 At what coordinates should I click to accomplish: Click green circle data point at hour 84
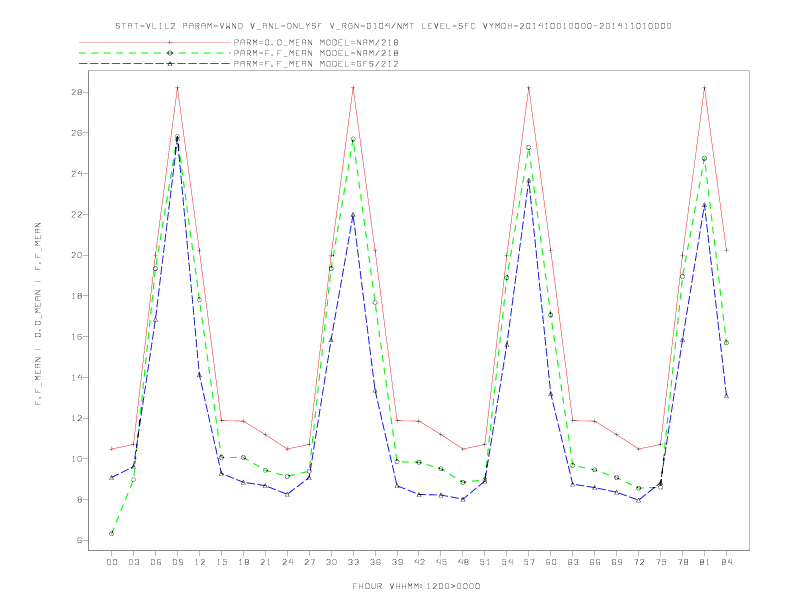[726, 342]
